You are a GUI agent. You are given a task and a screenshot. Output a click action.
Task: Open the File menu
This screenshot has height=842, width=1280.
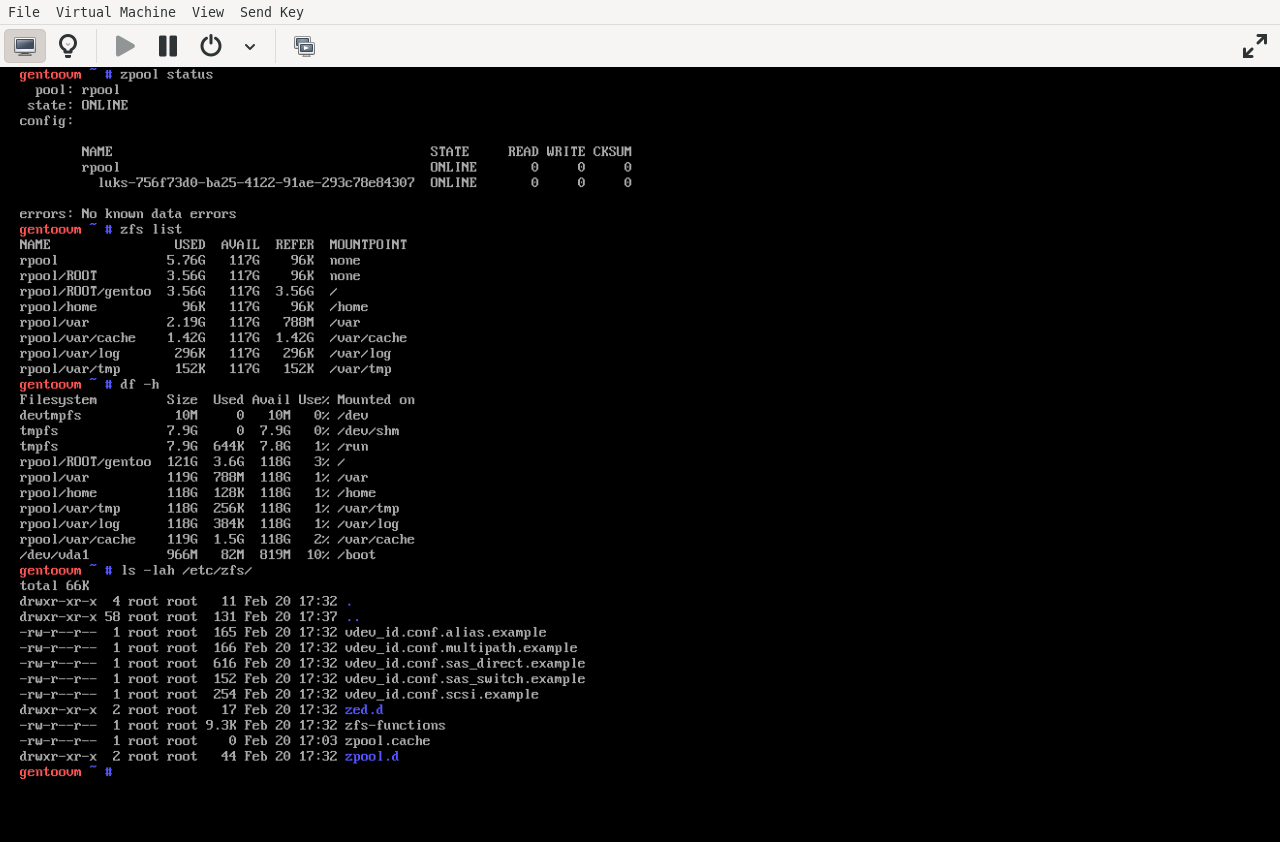click(24, 12)
